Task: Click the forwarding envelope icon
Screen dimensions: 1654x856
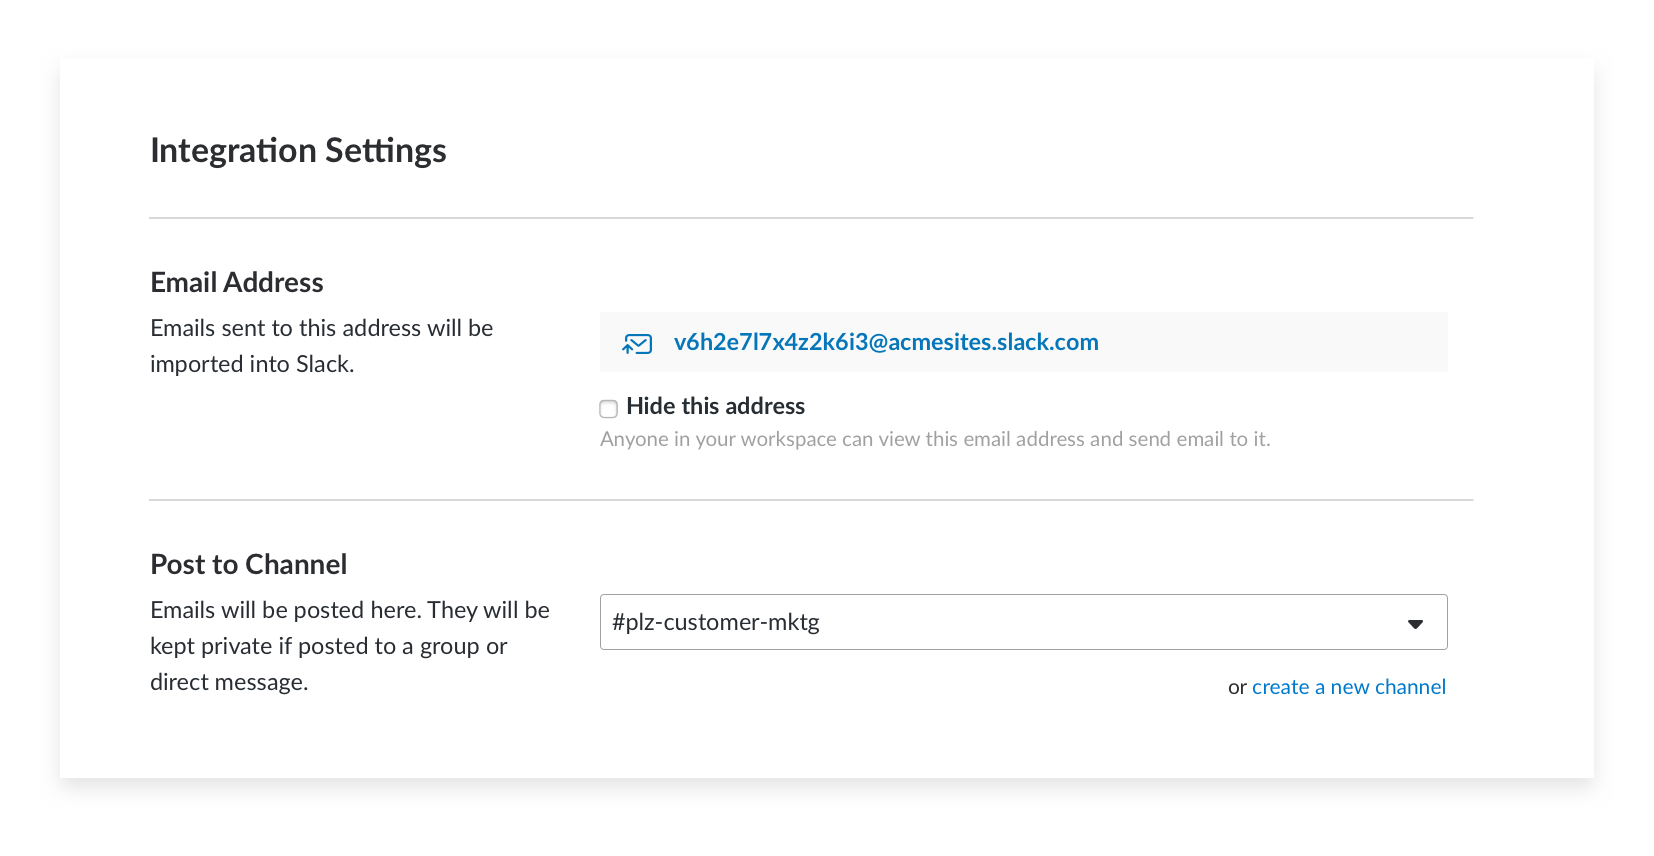Action: coord(637,344)
